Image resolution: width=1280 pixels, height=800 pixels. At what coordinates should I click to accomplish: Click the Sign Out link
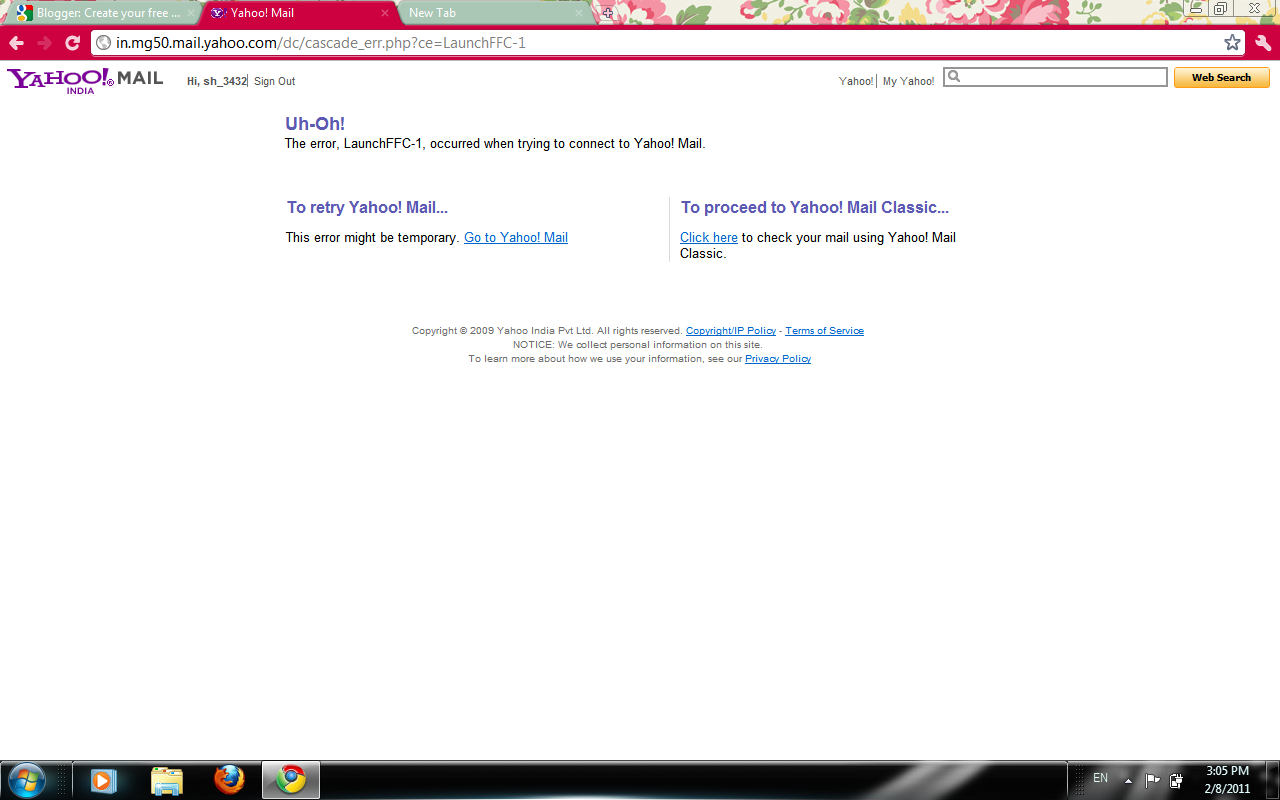[x=274, y=81]
